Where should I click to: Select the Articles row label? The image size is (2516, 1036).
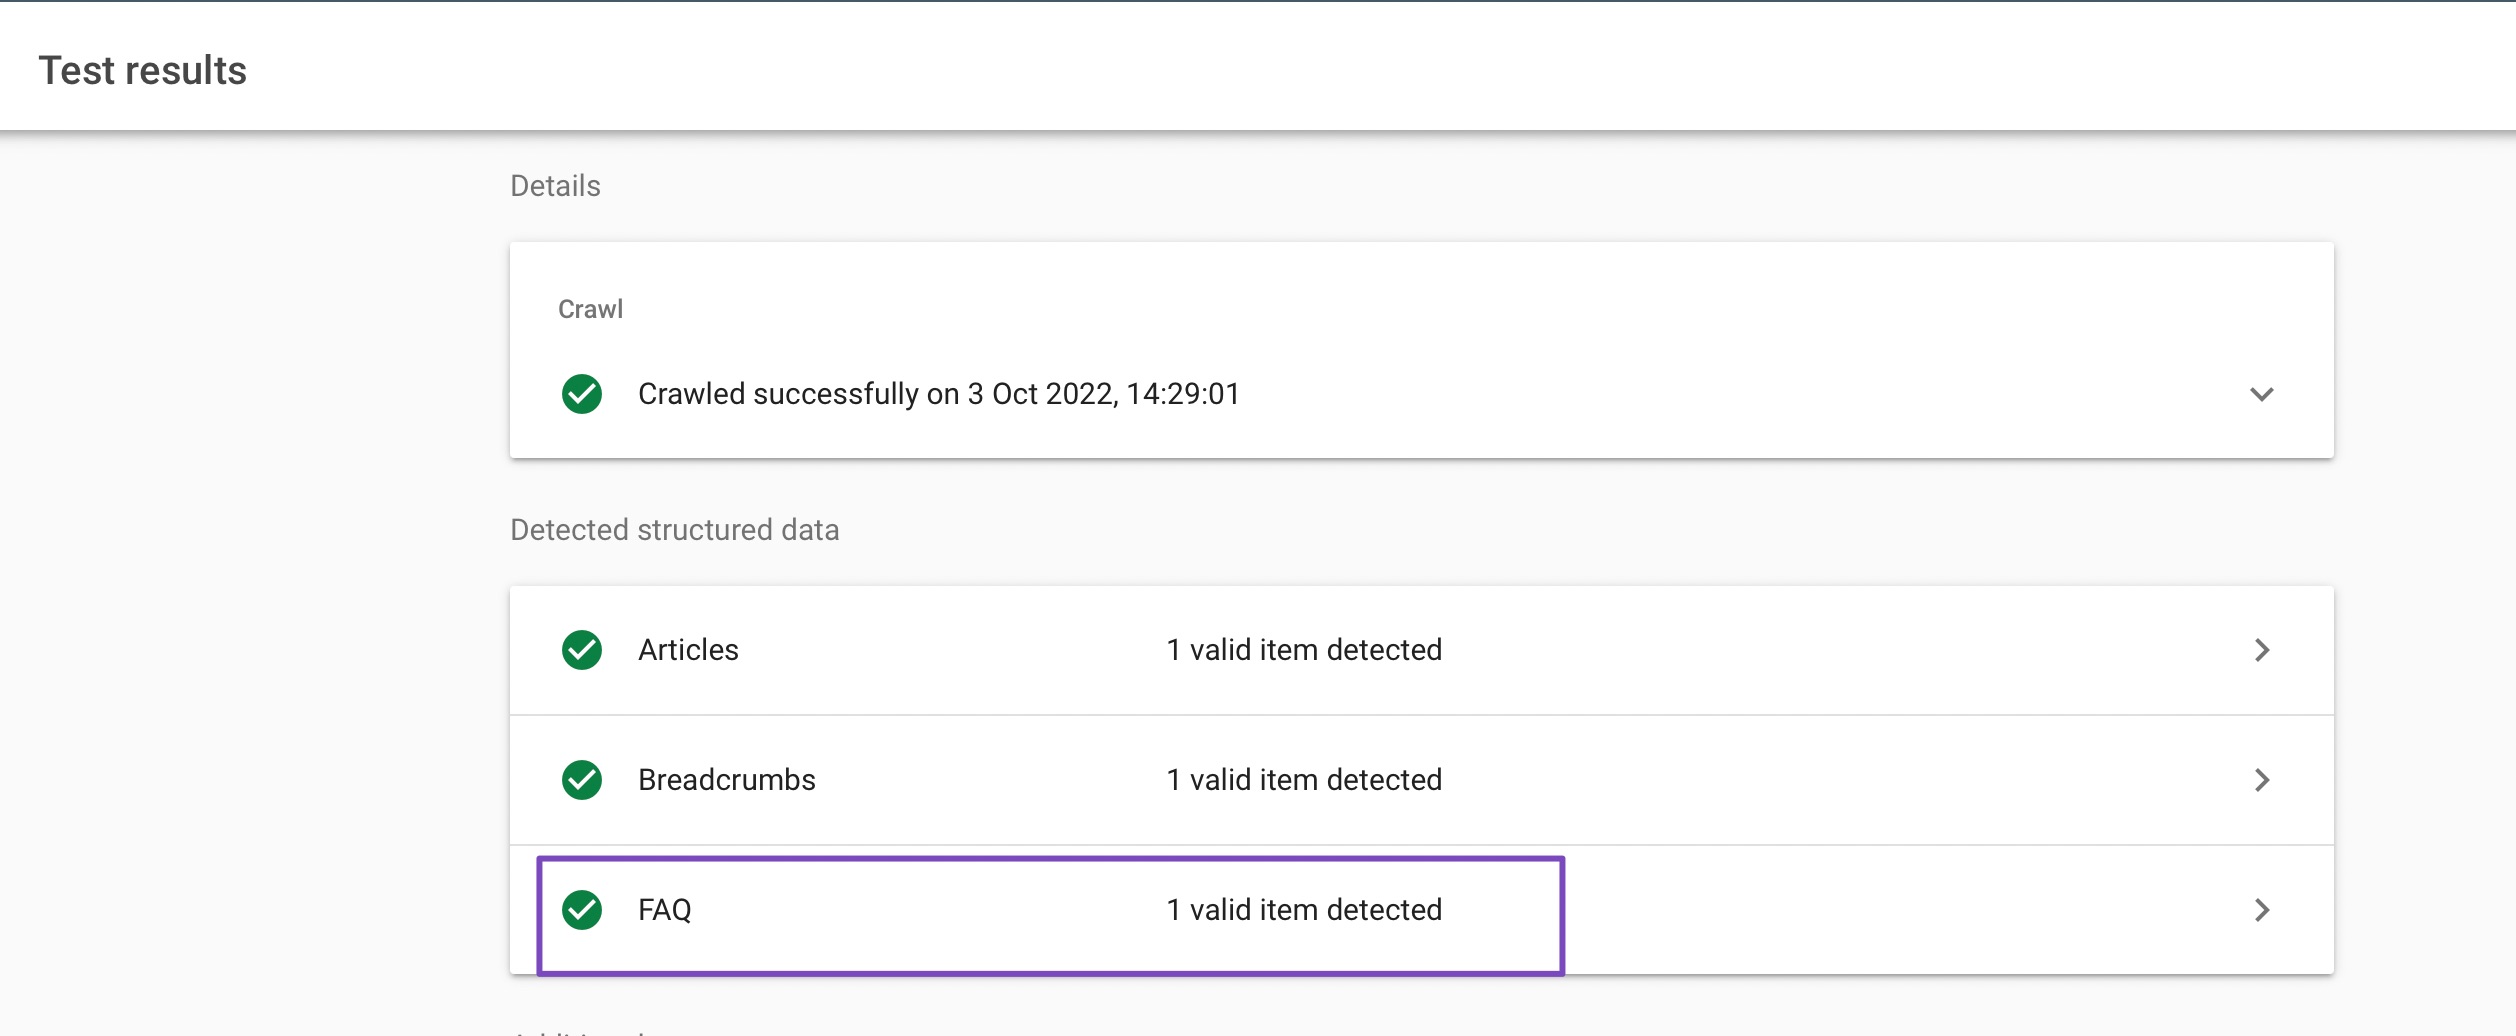[x=688, y=650]
